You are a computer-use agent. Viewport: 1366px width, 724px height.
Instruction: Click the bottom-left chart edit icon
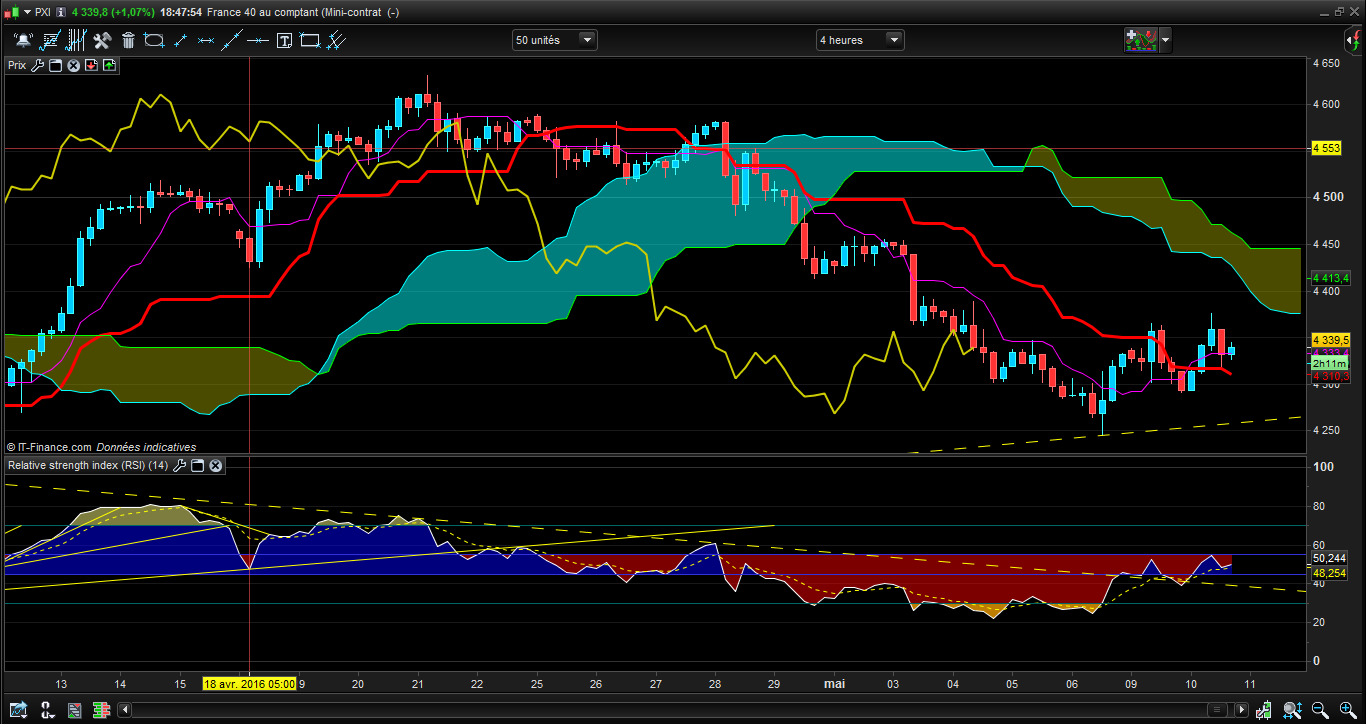click(19, 710)
